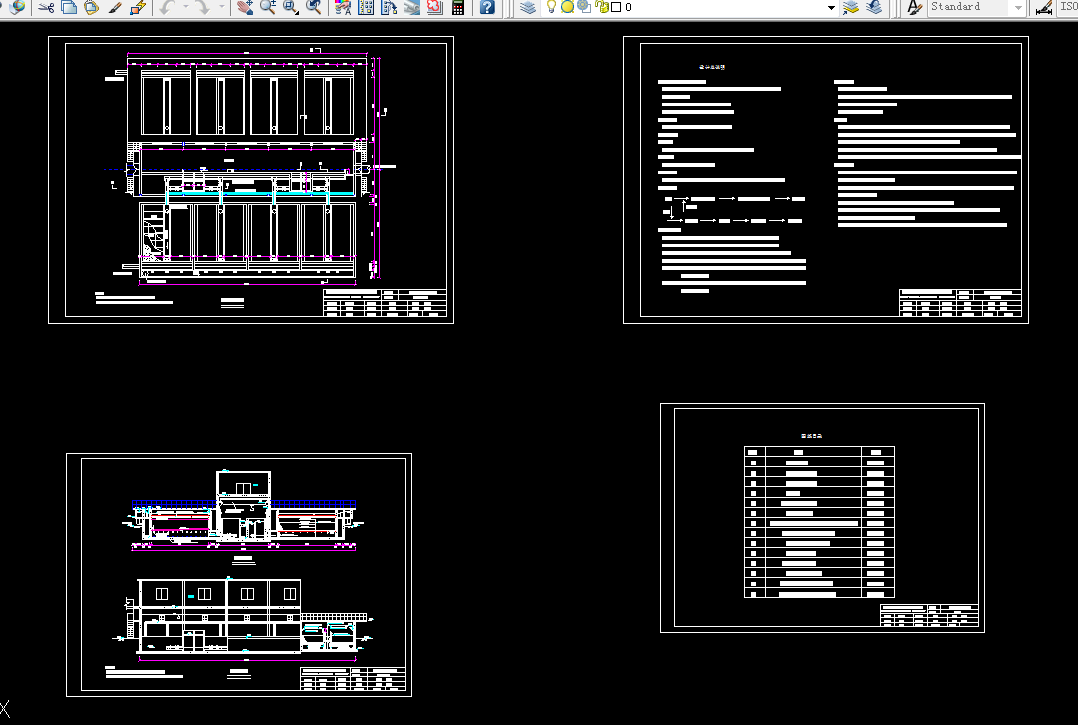Open the Dimension Style manager icon

point(1044,8)
